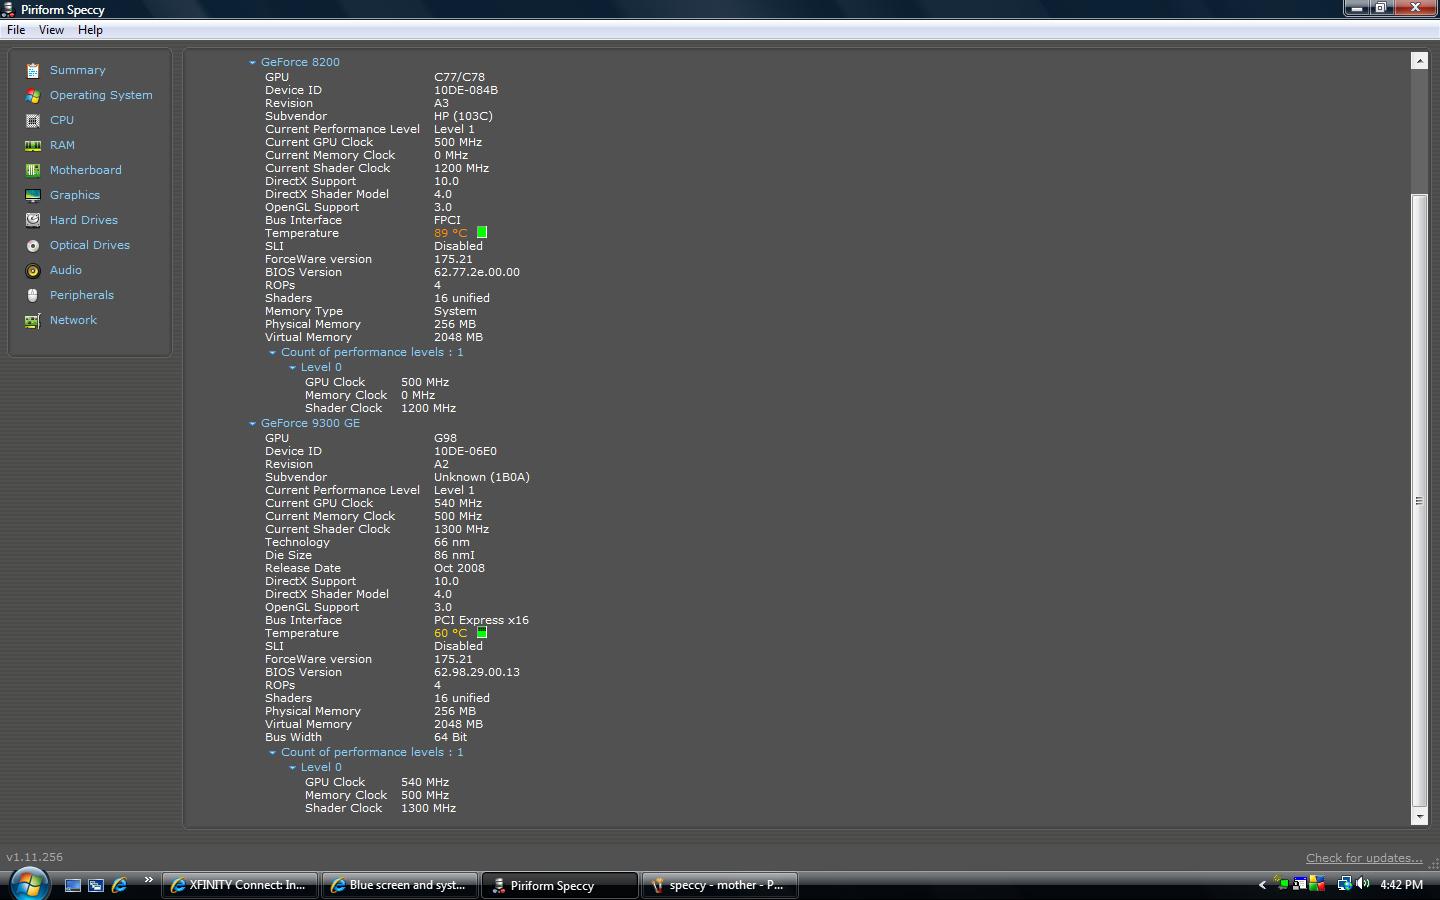Image resolution: width=1440 pixels, height=900 pixels.
Task: Click the network tray icon
Action: 1345,884
